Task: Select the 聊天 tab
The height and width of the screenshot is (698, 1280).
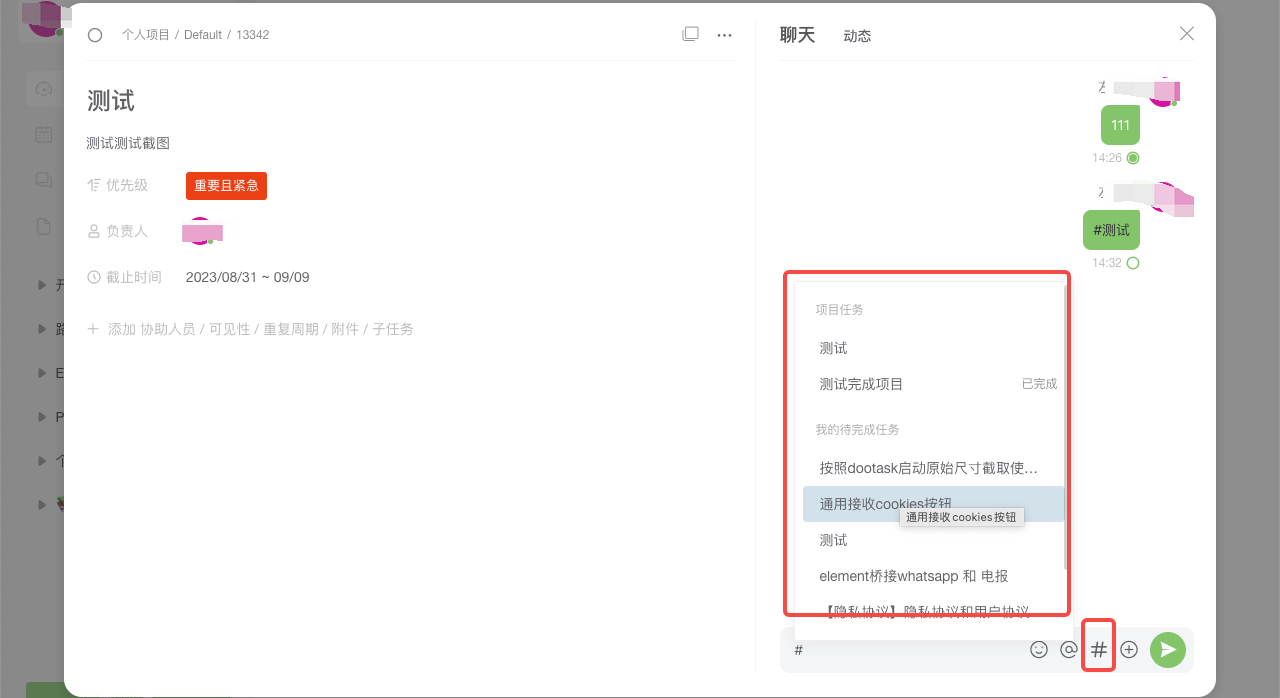Action: (x=797, y=34)
